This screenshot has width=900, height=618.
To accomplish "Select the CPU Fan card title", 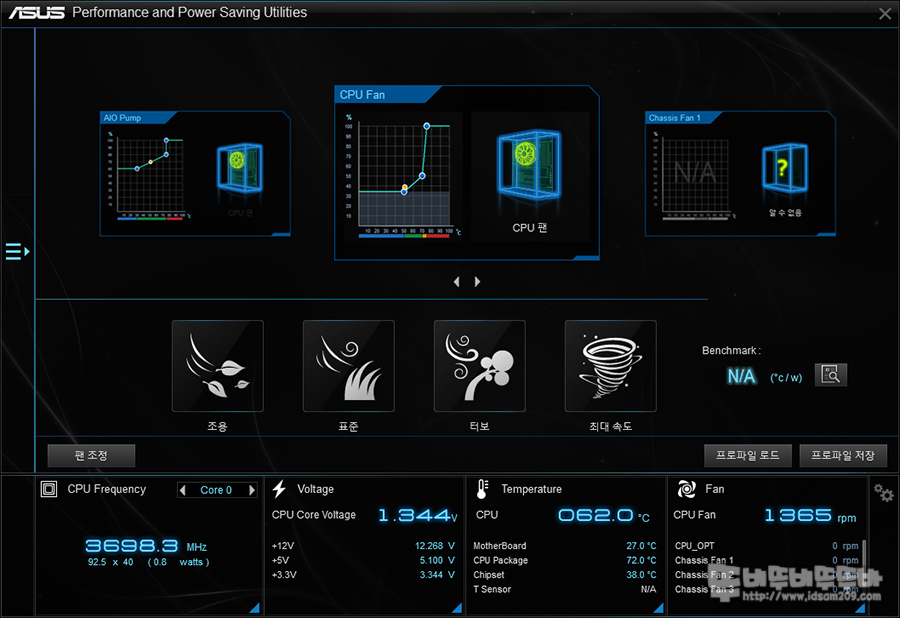I will (x=362, y=95).
